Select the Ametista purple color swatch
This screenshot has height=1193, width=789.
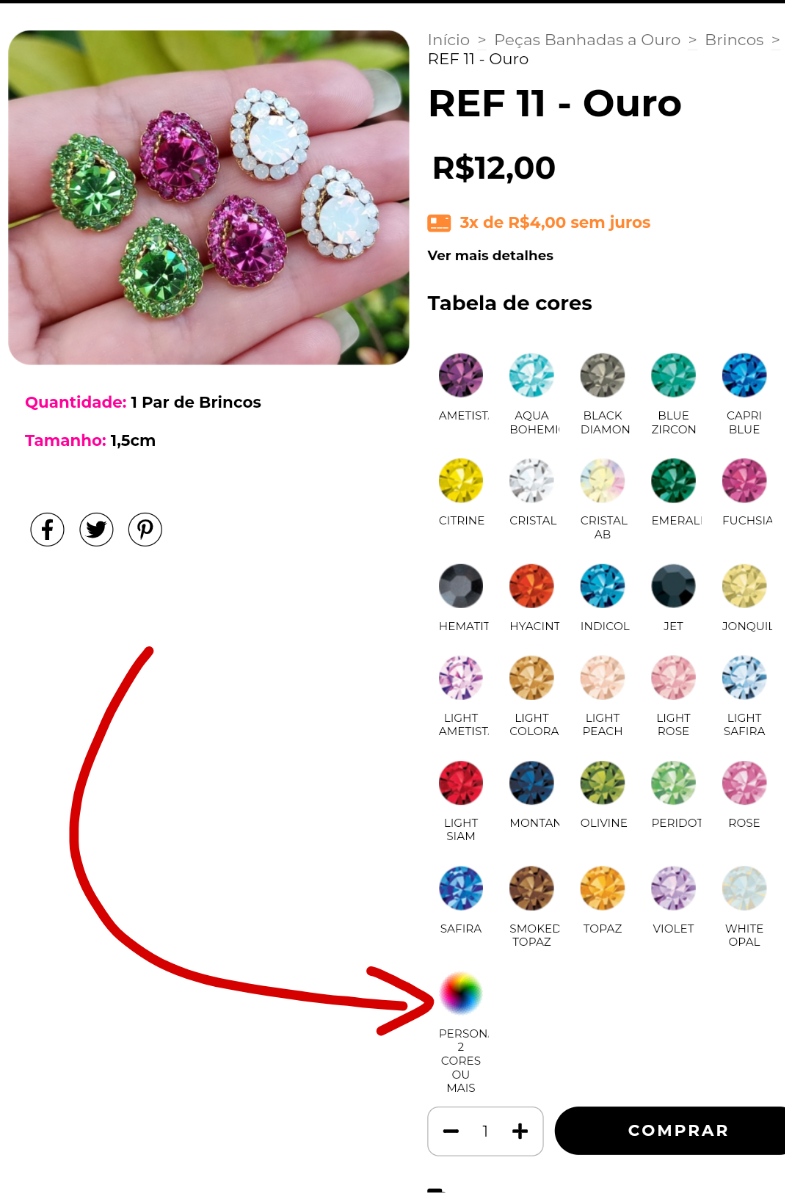[461, 375]
